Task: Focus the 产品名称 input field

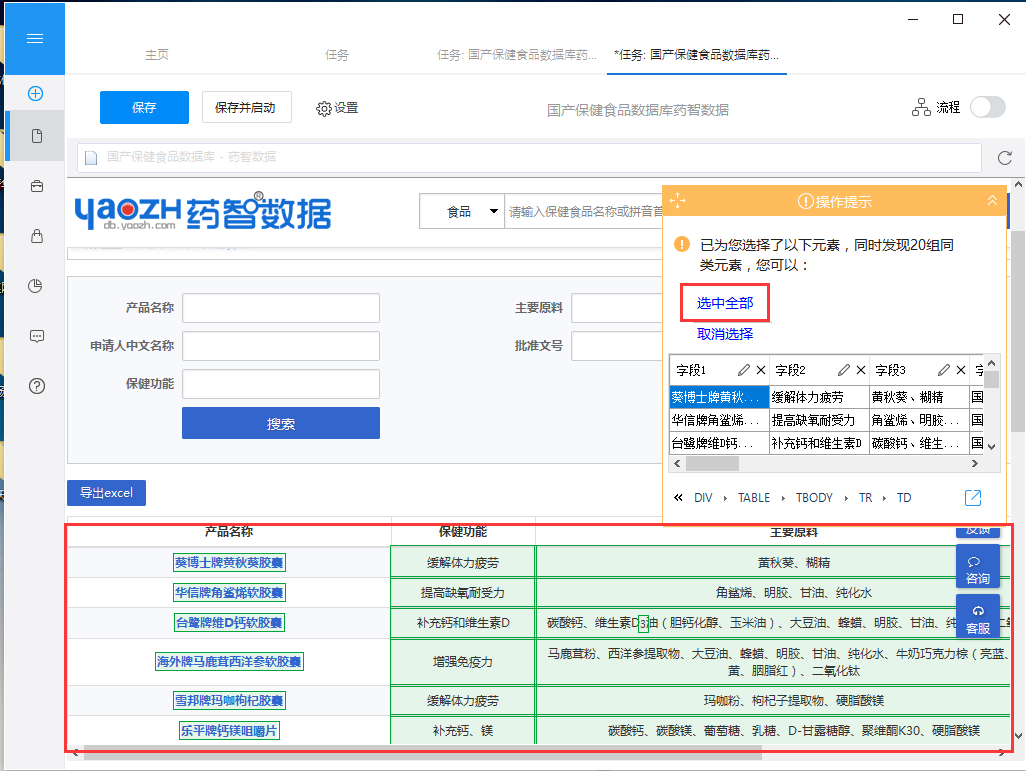Action: point(281,308)
